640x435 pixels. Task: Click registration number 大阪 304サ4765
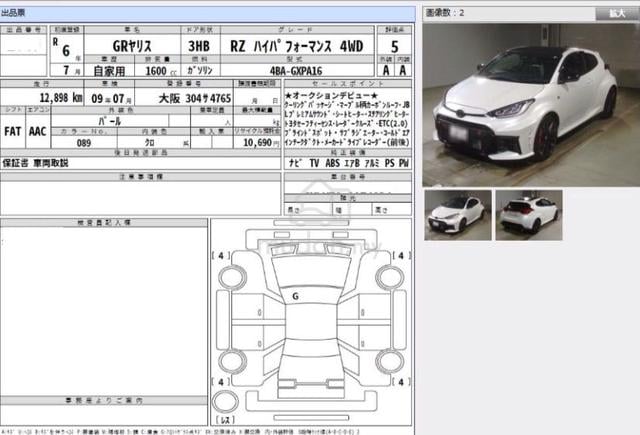tap(195, 98)
